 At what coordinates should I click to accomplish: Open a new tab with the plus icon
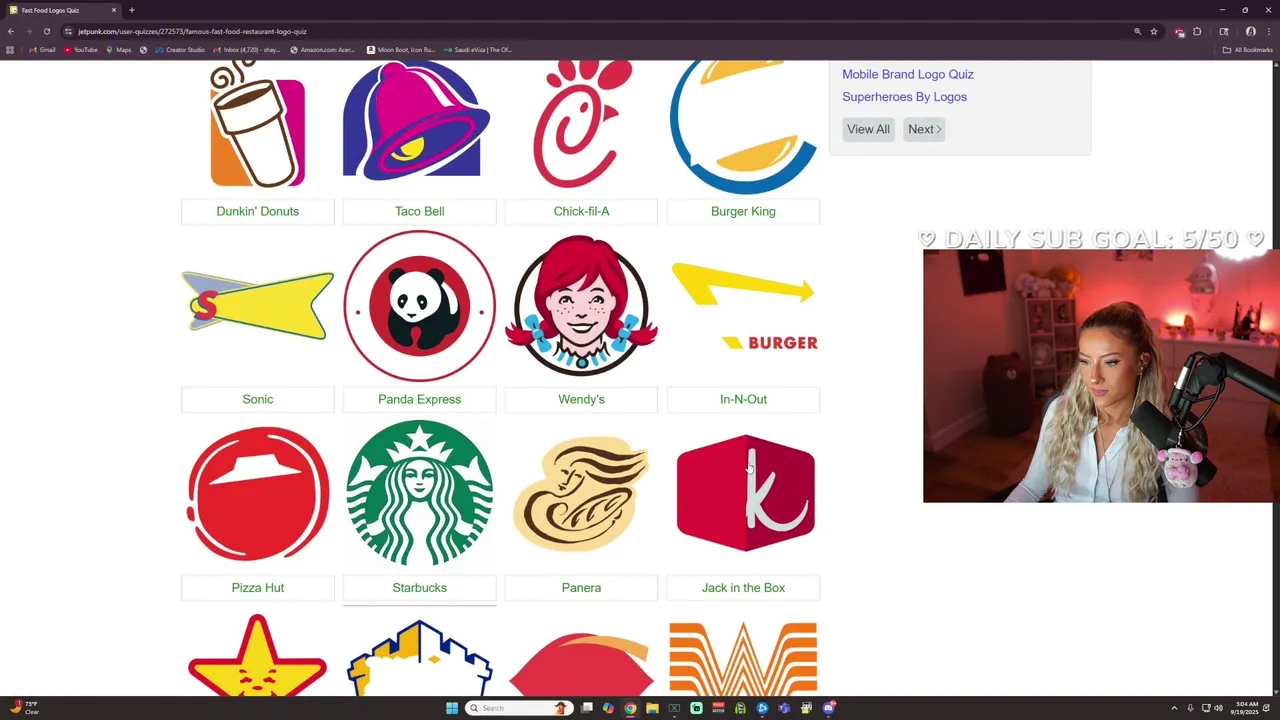coord(131,10)
